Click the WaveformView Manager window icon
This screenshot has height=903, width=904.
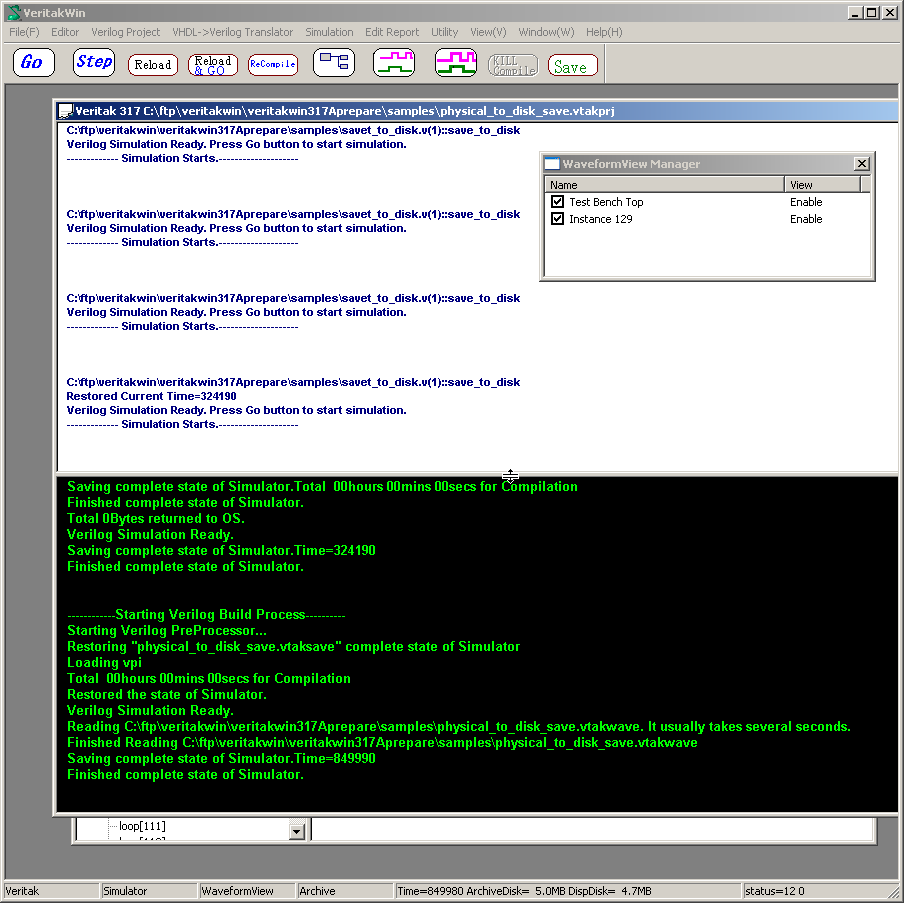552,164
